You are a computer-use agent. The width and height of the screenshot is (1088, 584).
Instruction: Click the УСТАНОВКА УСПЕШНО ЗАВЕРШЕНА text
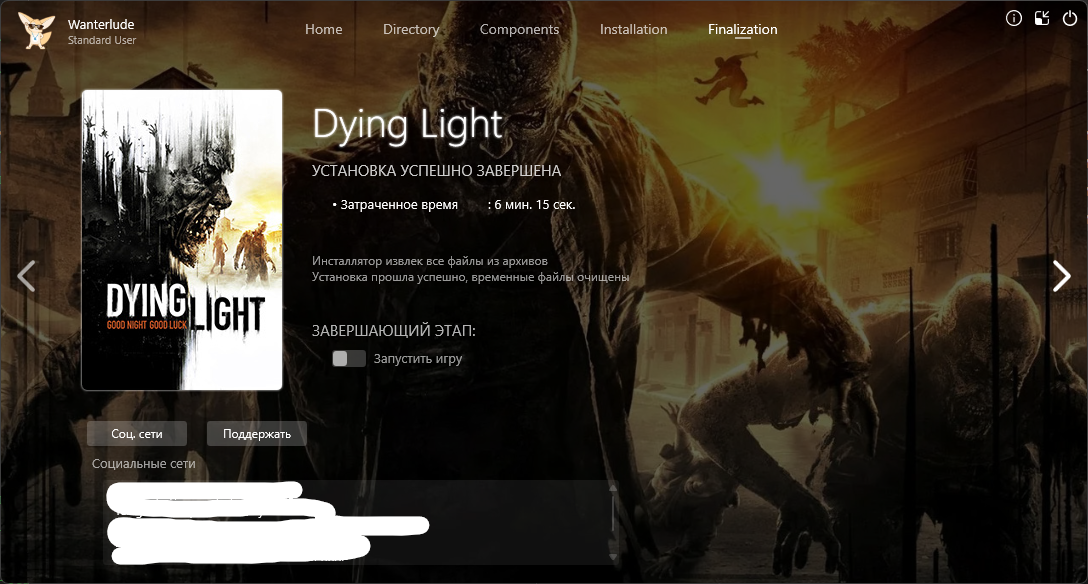pos(436,171)
